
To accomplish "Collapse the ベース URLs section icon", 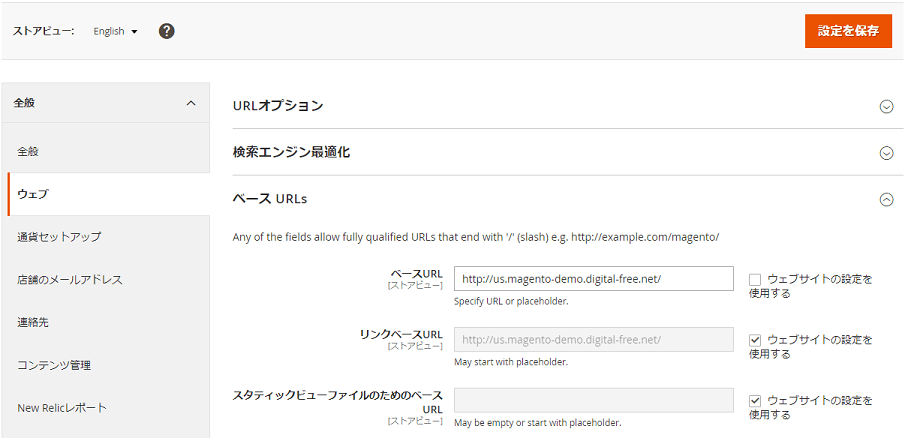I will pyautogui.click(x=885, y=199).
